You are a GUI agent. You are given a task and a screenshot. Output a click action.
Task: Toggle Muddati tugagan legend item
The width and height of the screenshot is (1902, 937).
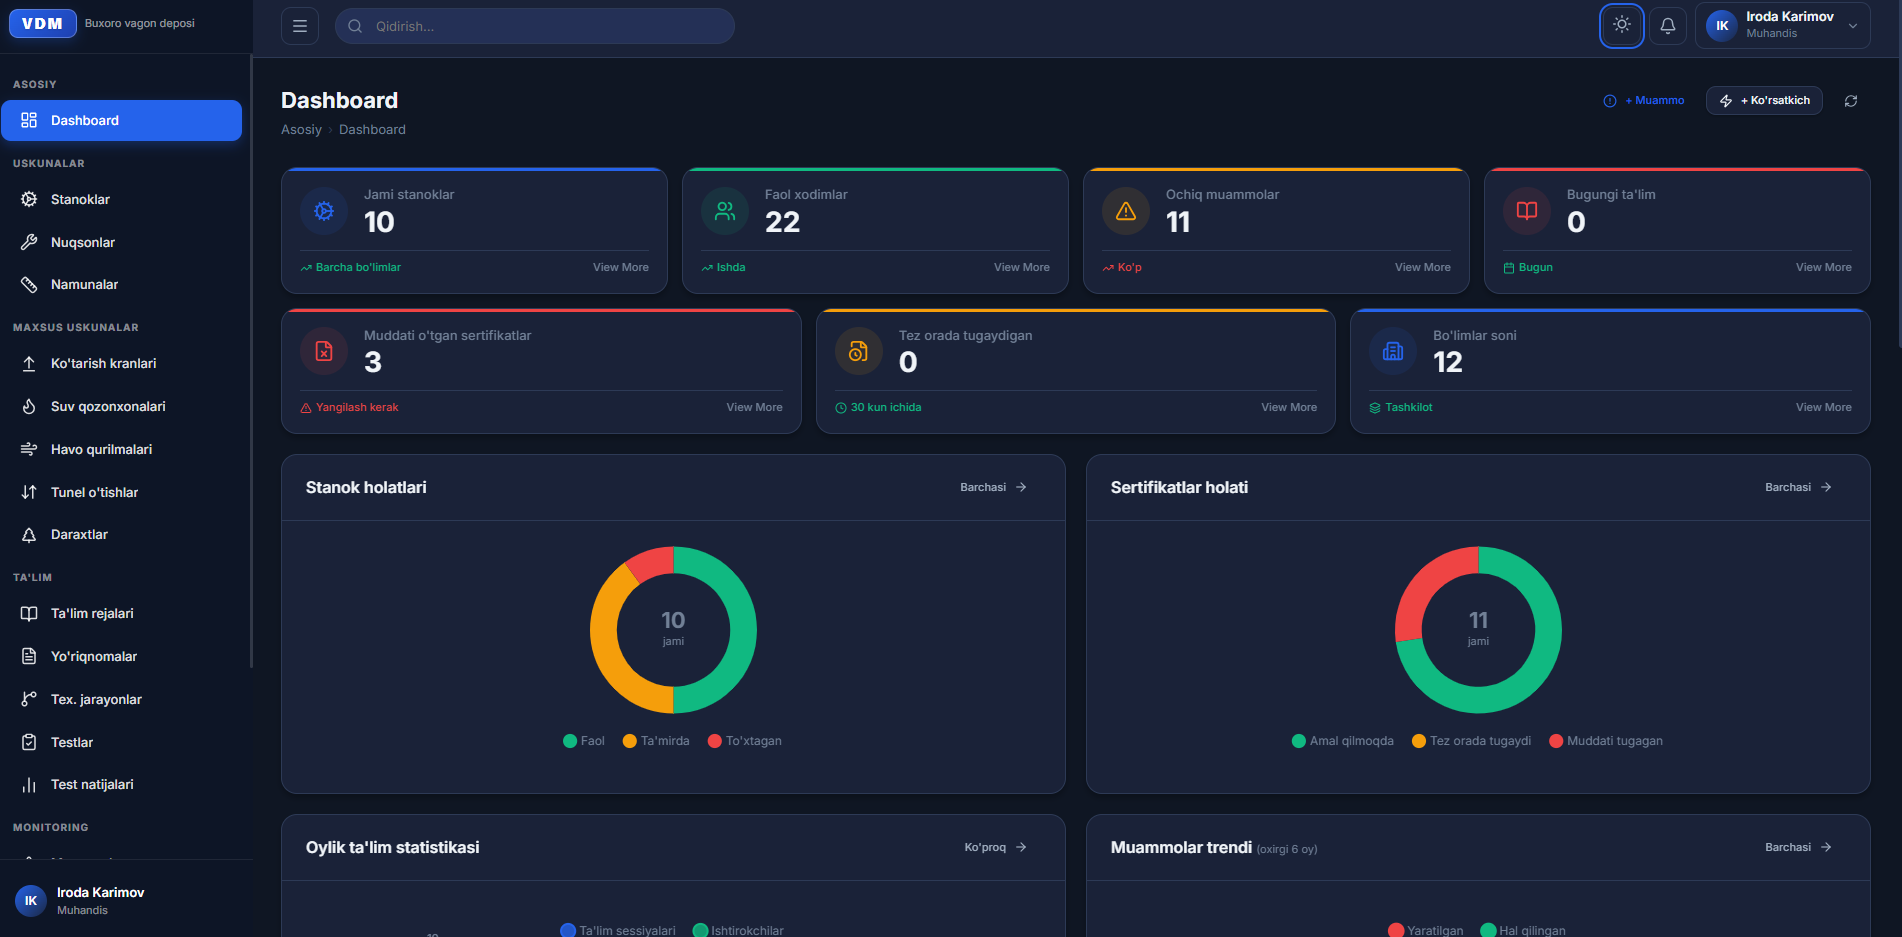pyautogui.click(x=1606, y=741)
